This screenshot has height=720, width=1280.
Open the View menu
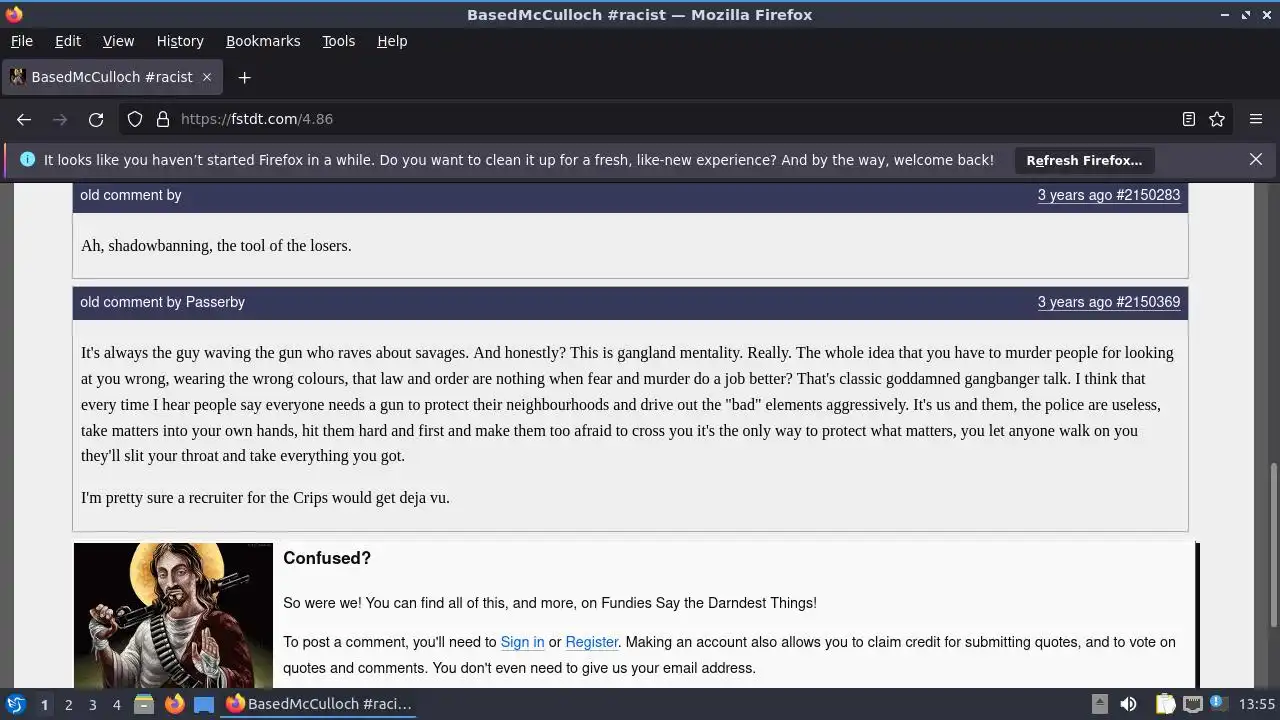coord(118,41)
